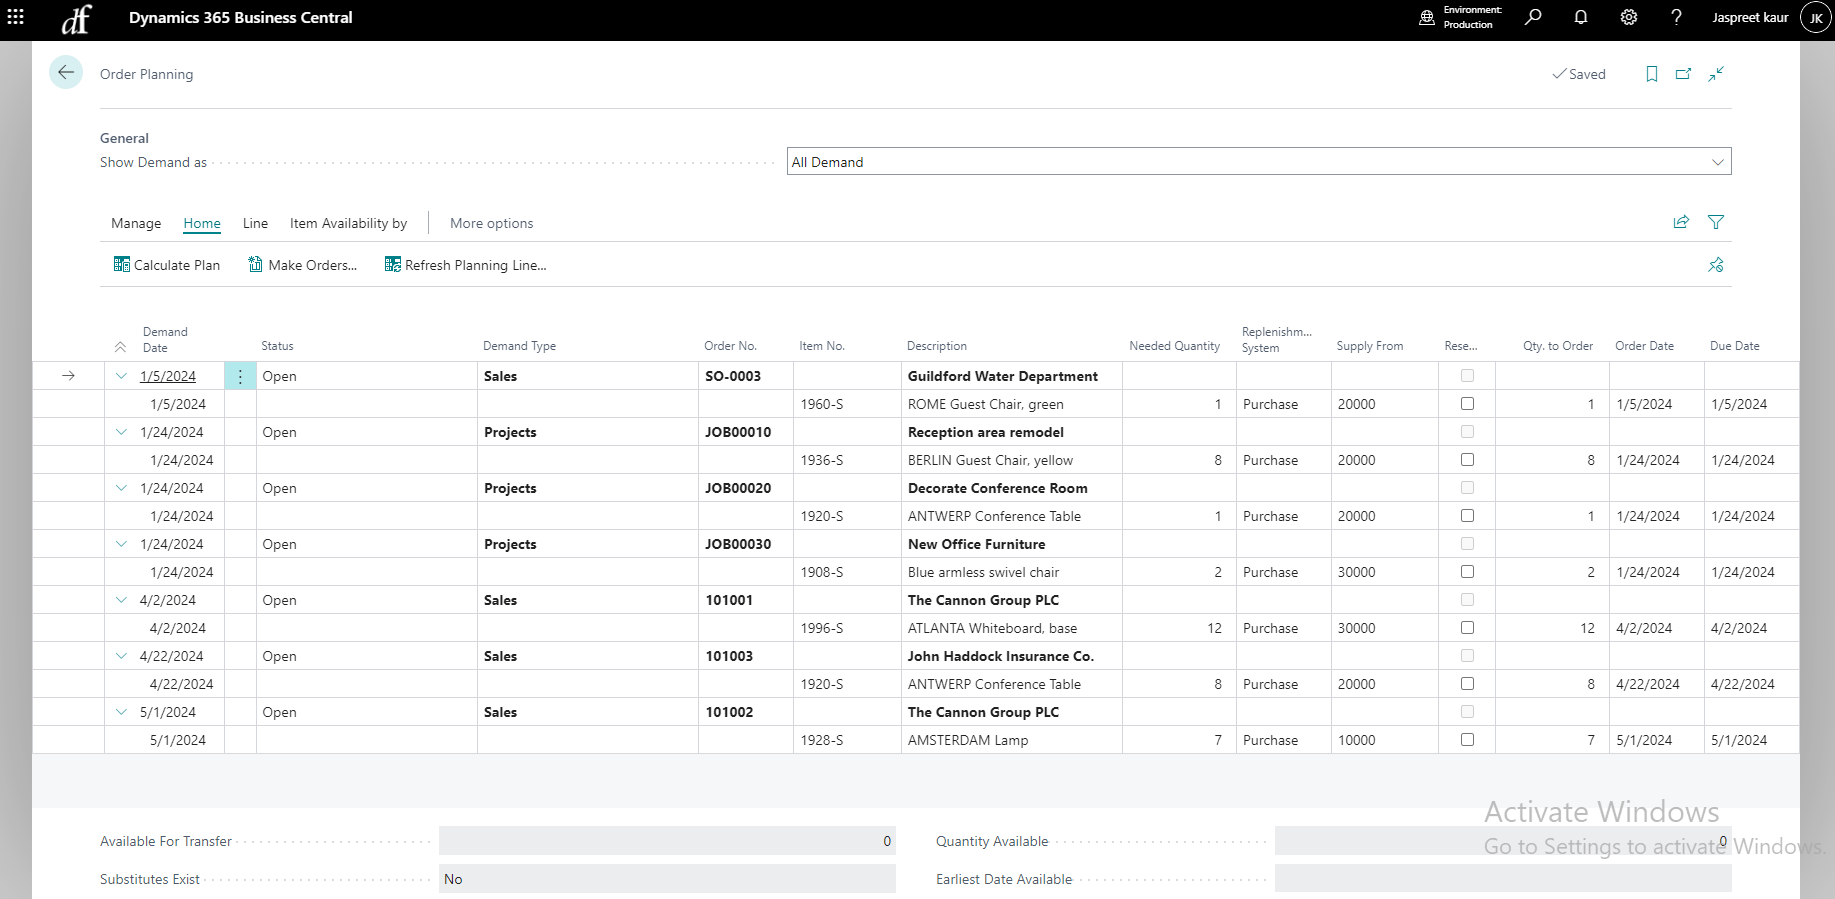Click Calculate Plan
The image size is (1835, 899).
(x=167, y=265)
